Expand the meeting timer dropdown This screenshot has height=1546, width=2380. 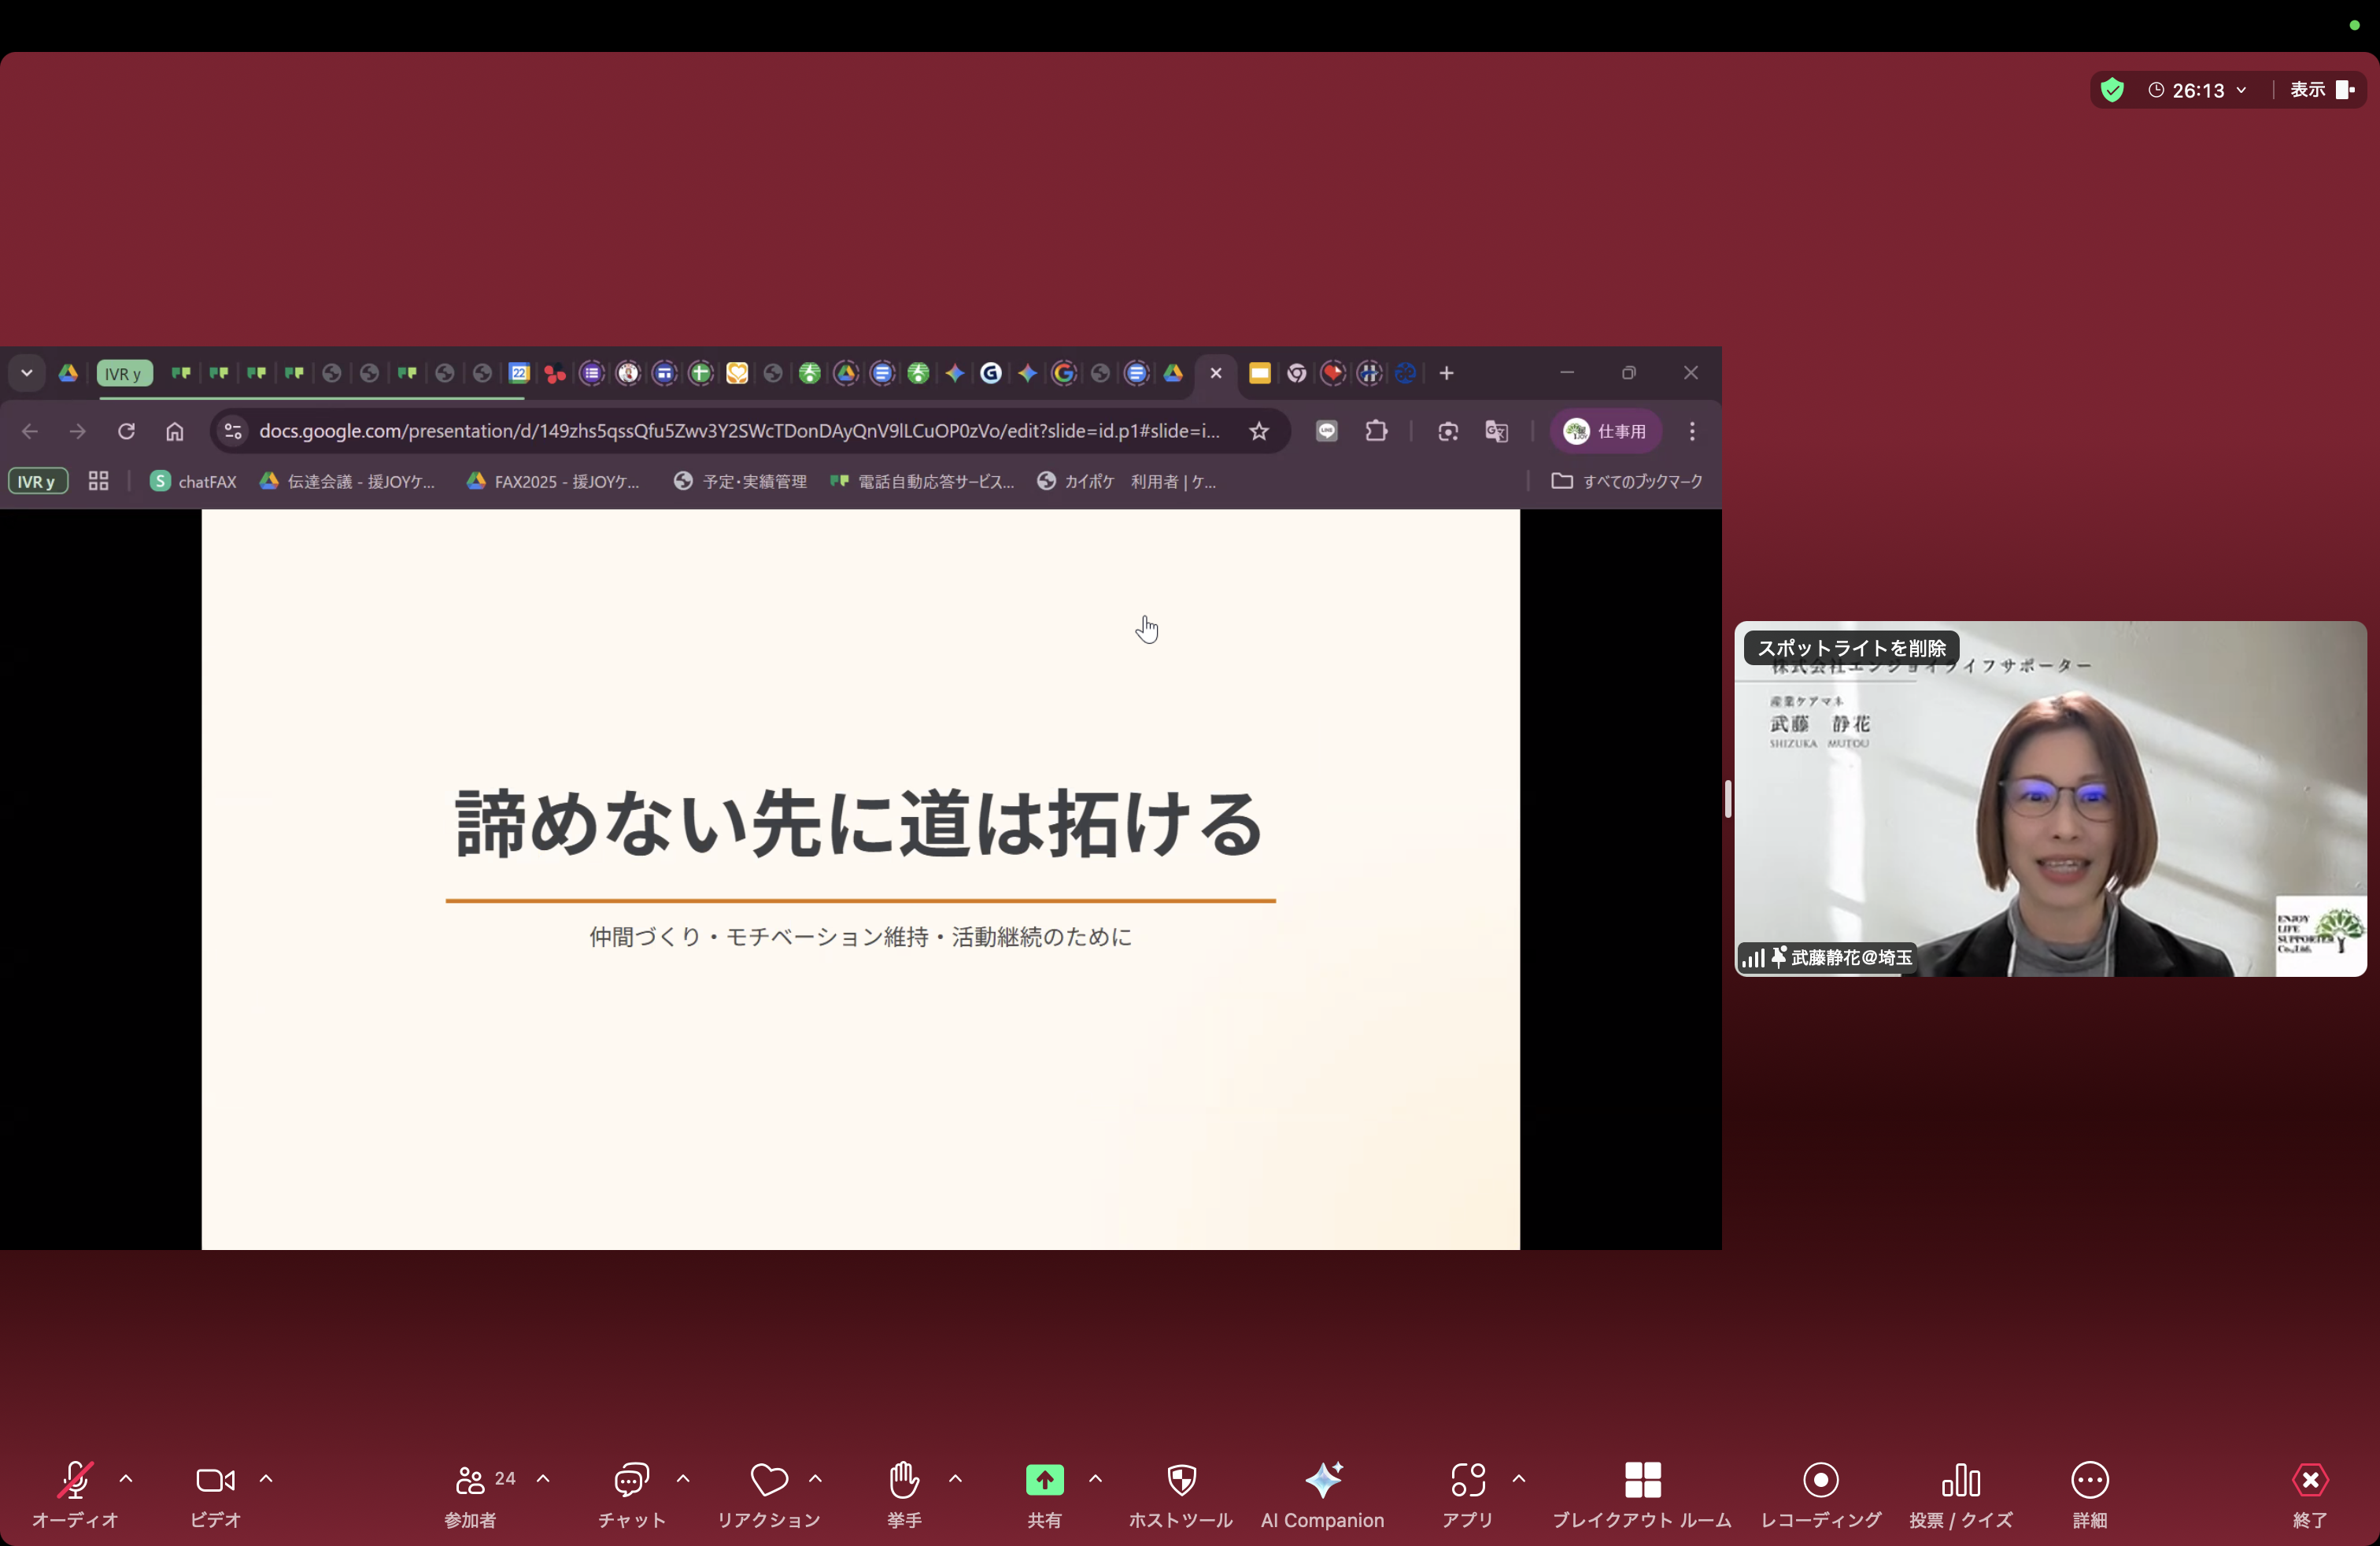click(x=2241, y=90)
